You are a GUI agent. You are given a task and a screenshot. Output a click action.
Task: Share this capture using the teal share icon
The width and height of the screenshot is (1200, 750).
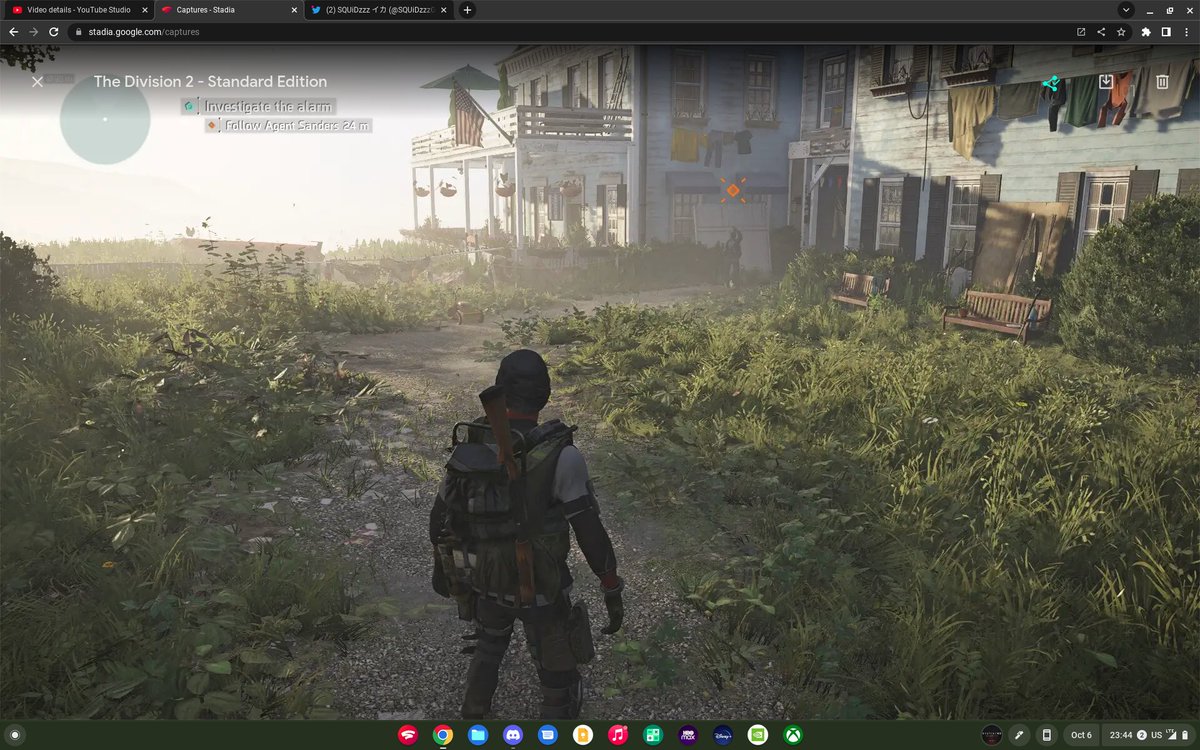coord(1051,82)
